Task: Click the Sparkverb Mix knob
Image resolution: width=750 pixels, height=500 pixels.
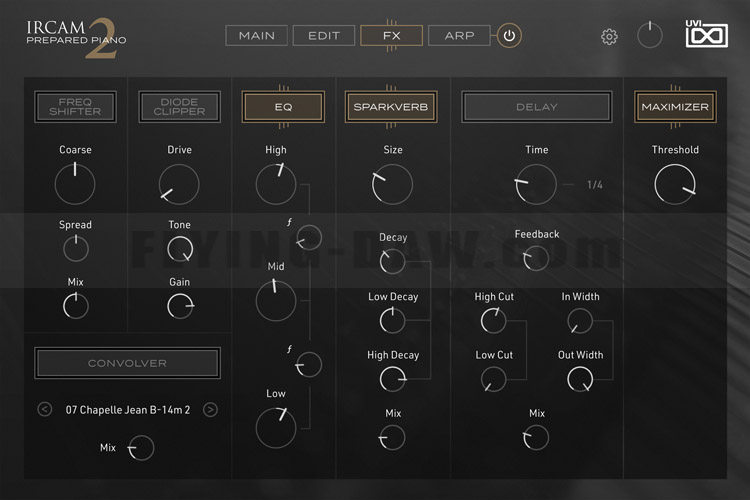Action: point(392,437)
